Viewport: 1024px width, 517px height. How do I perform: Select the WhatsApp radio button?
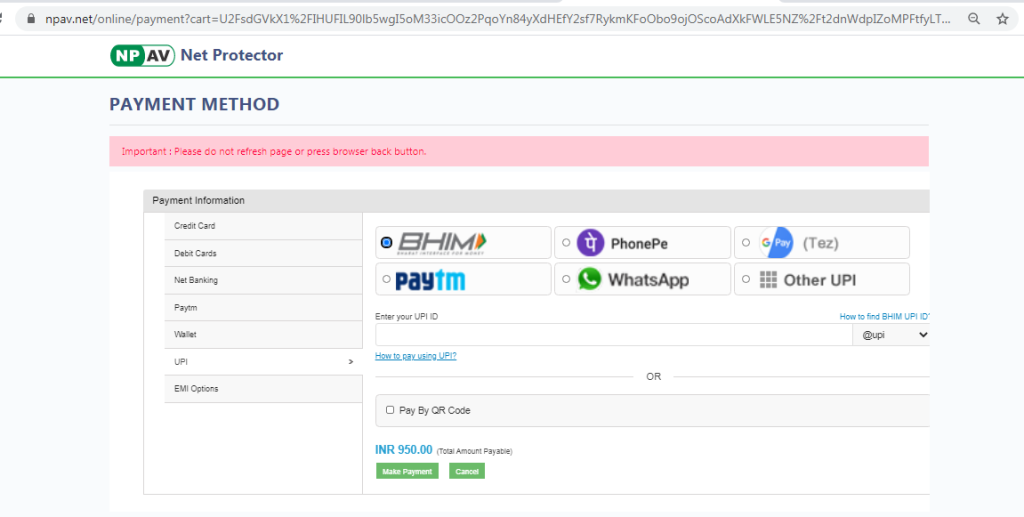(567, 279)
